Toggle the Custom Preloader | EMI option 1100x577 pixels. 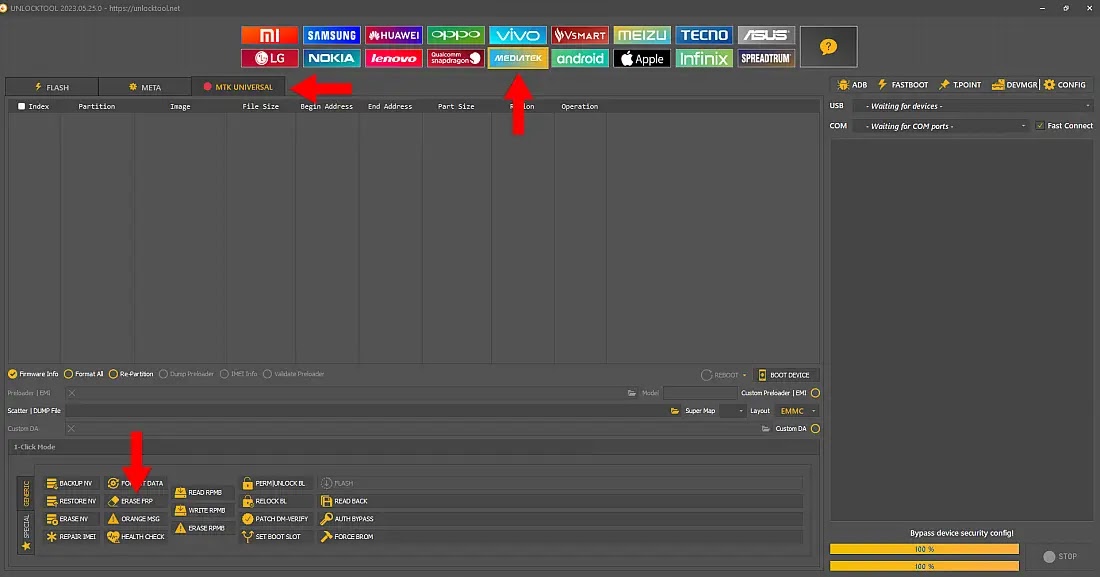click(x=815, y=393)
